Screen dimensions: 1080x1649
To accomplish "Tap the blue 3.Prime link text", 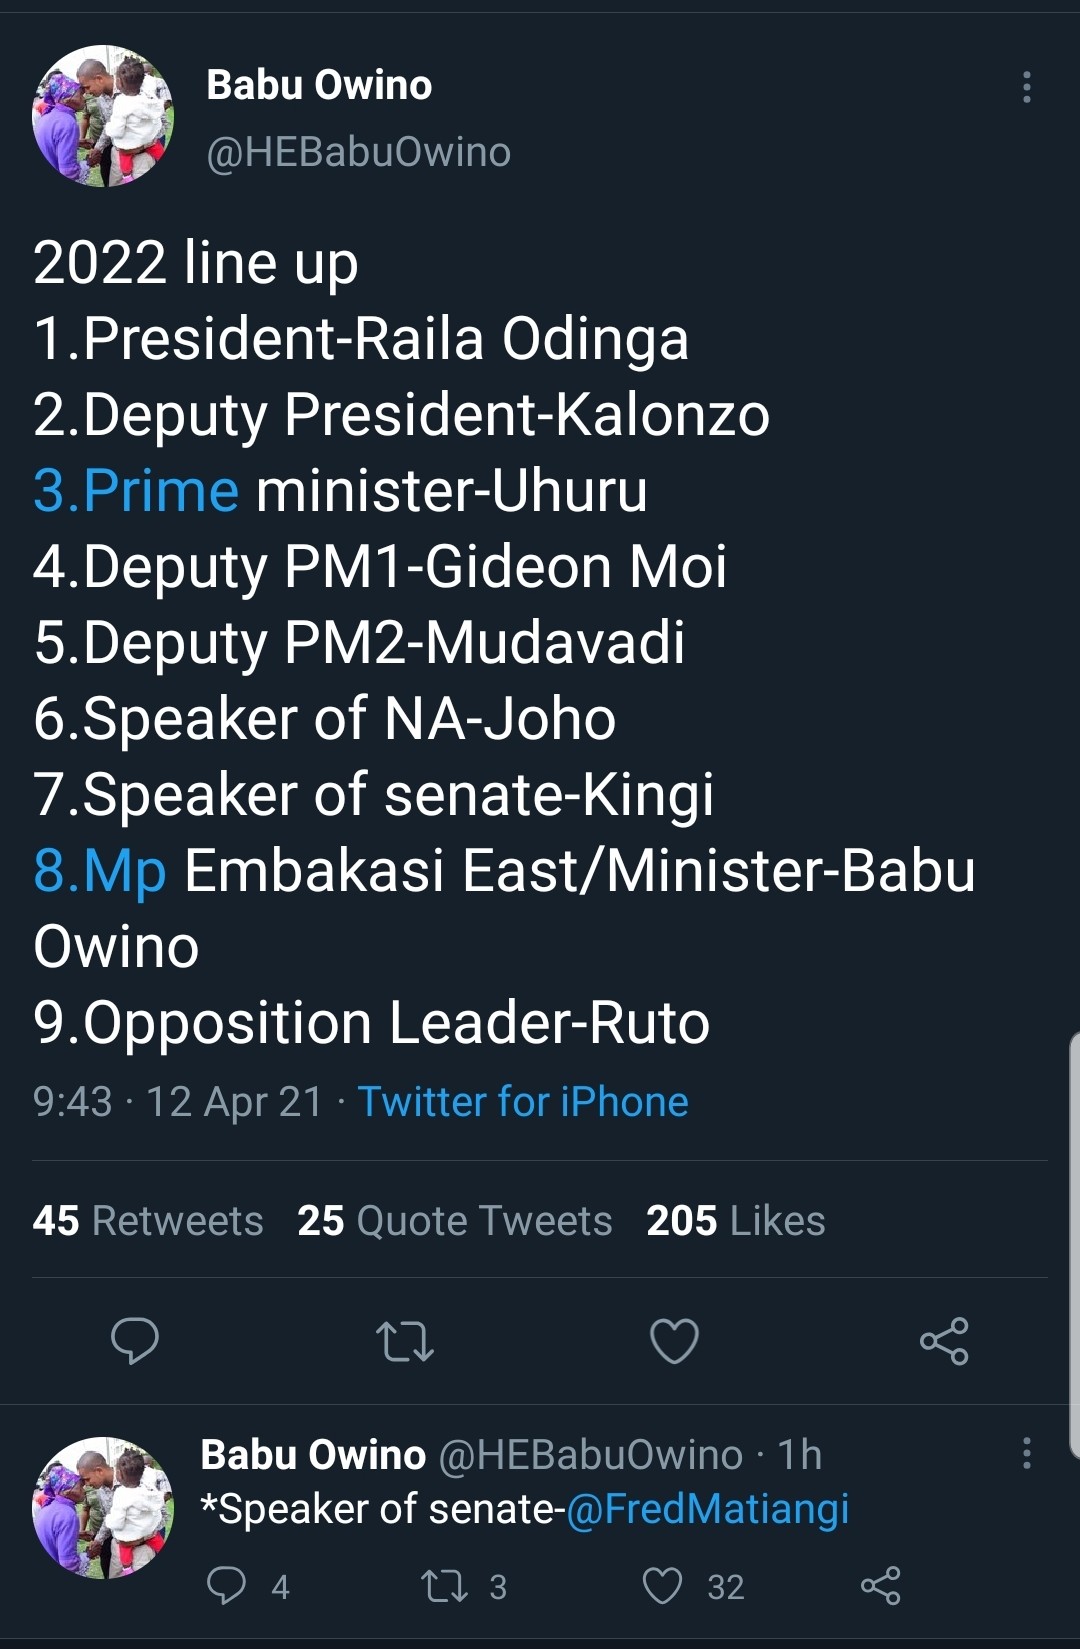I will coord(136,491).
